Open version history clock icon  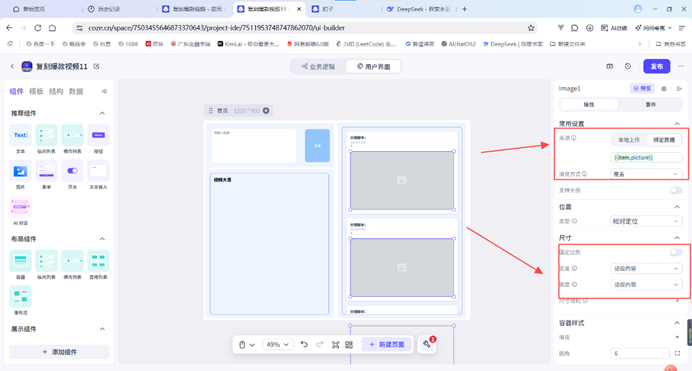click(628, 66)
